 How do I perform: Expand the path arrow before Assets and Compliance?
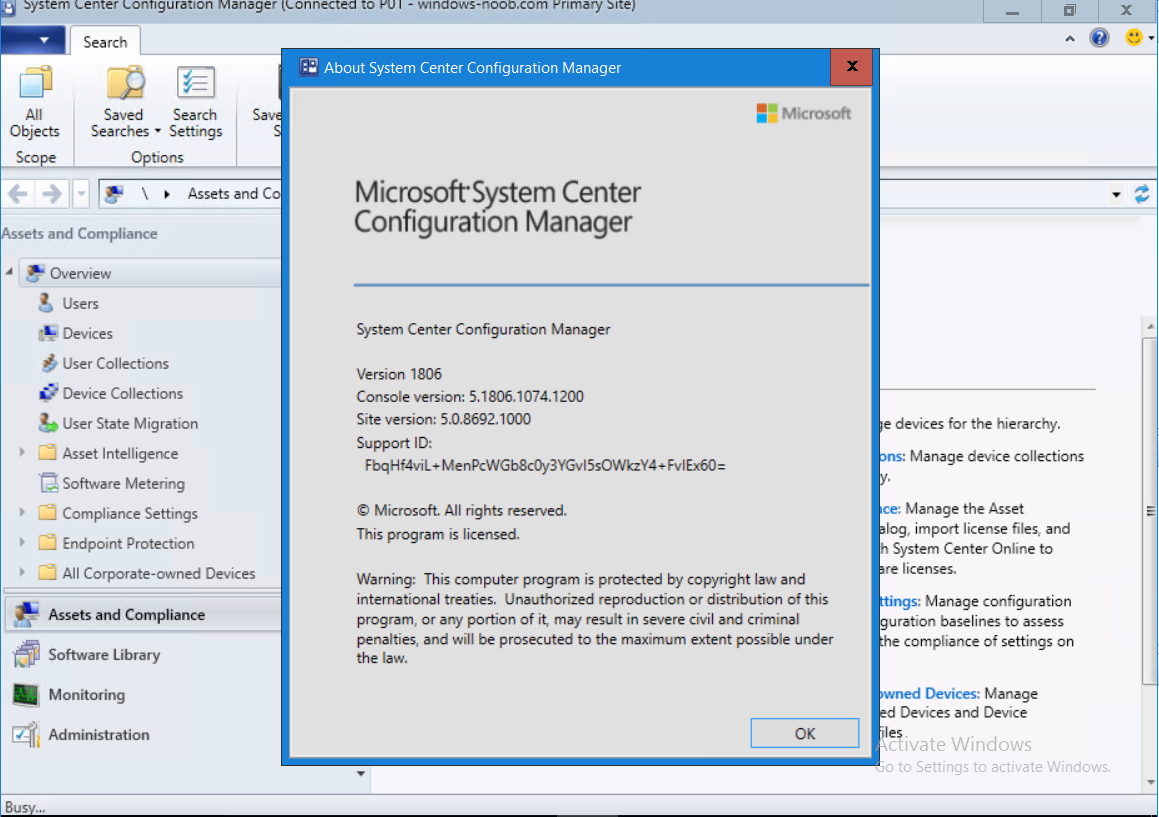click(x=167, y=194)
